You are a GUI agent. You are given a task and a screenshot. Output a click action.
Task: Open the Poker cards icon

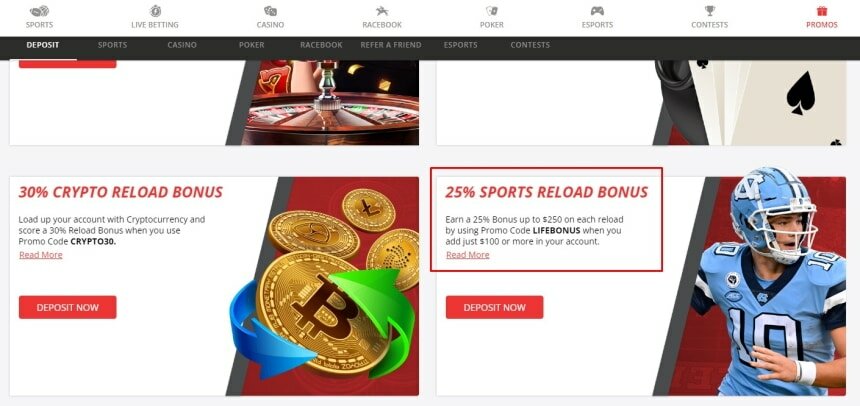tap(492, 11)
